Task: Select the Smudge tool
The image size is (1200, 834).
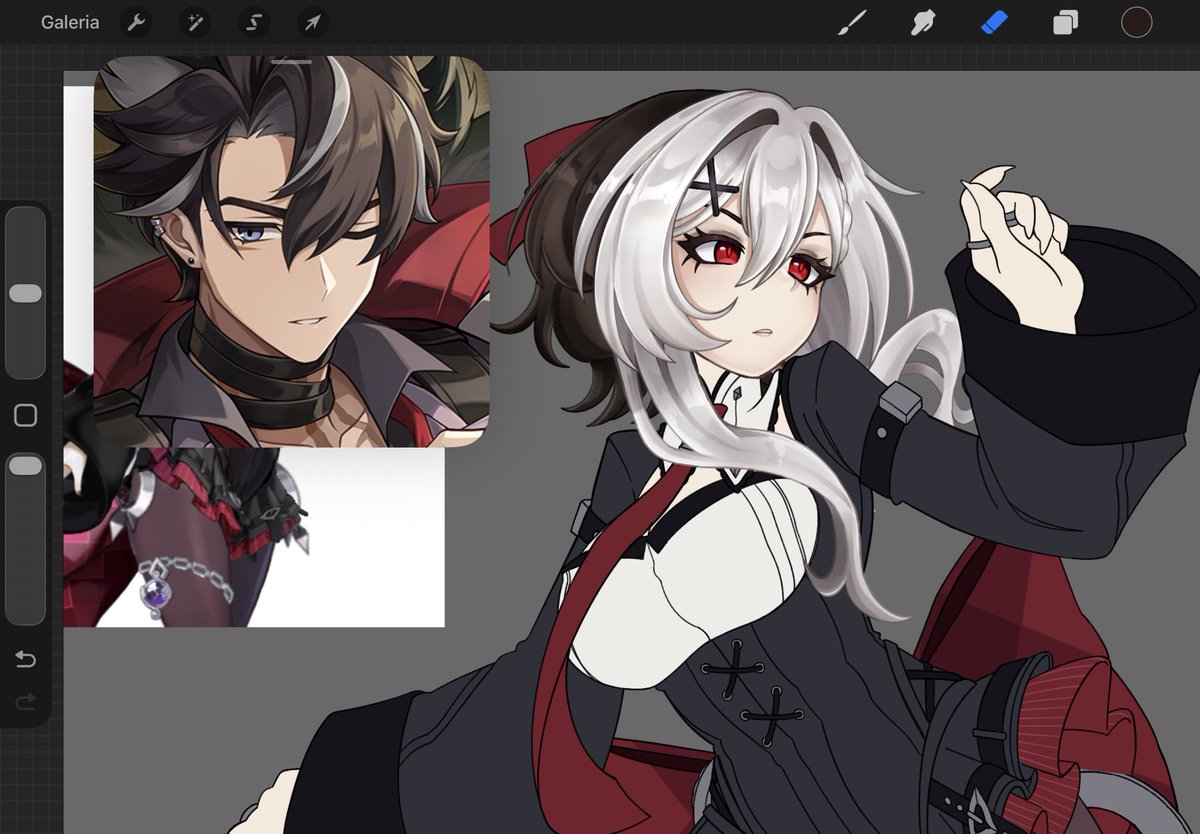Action: click(x=923, y=22)
